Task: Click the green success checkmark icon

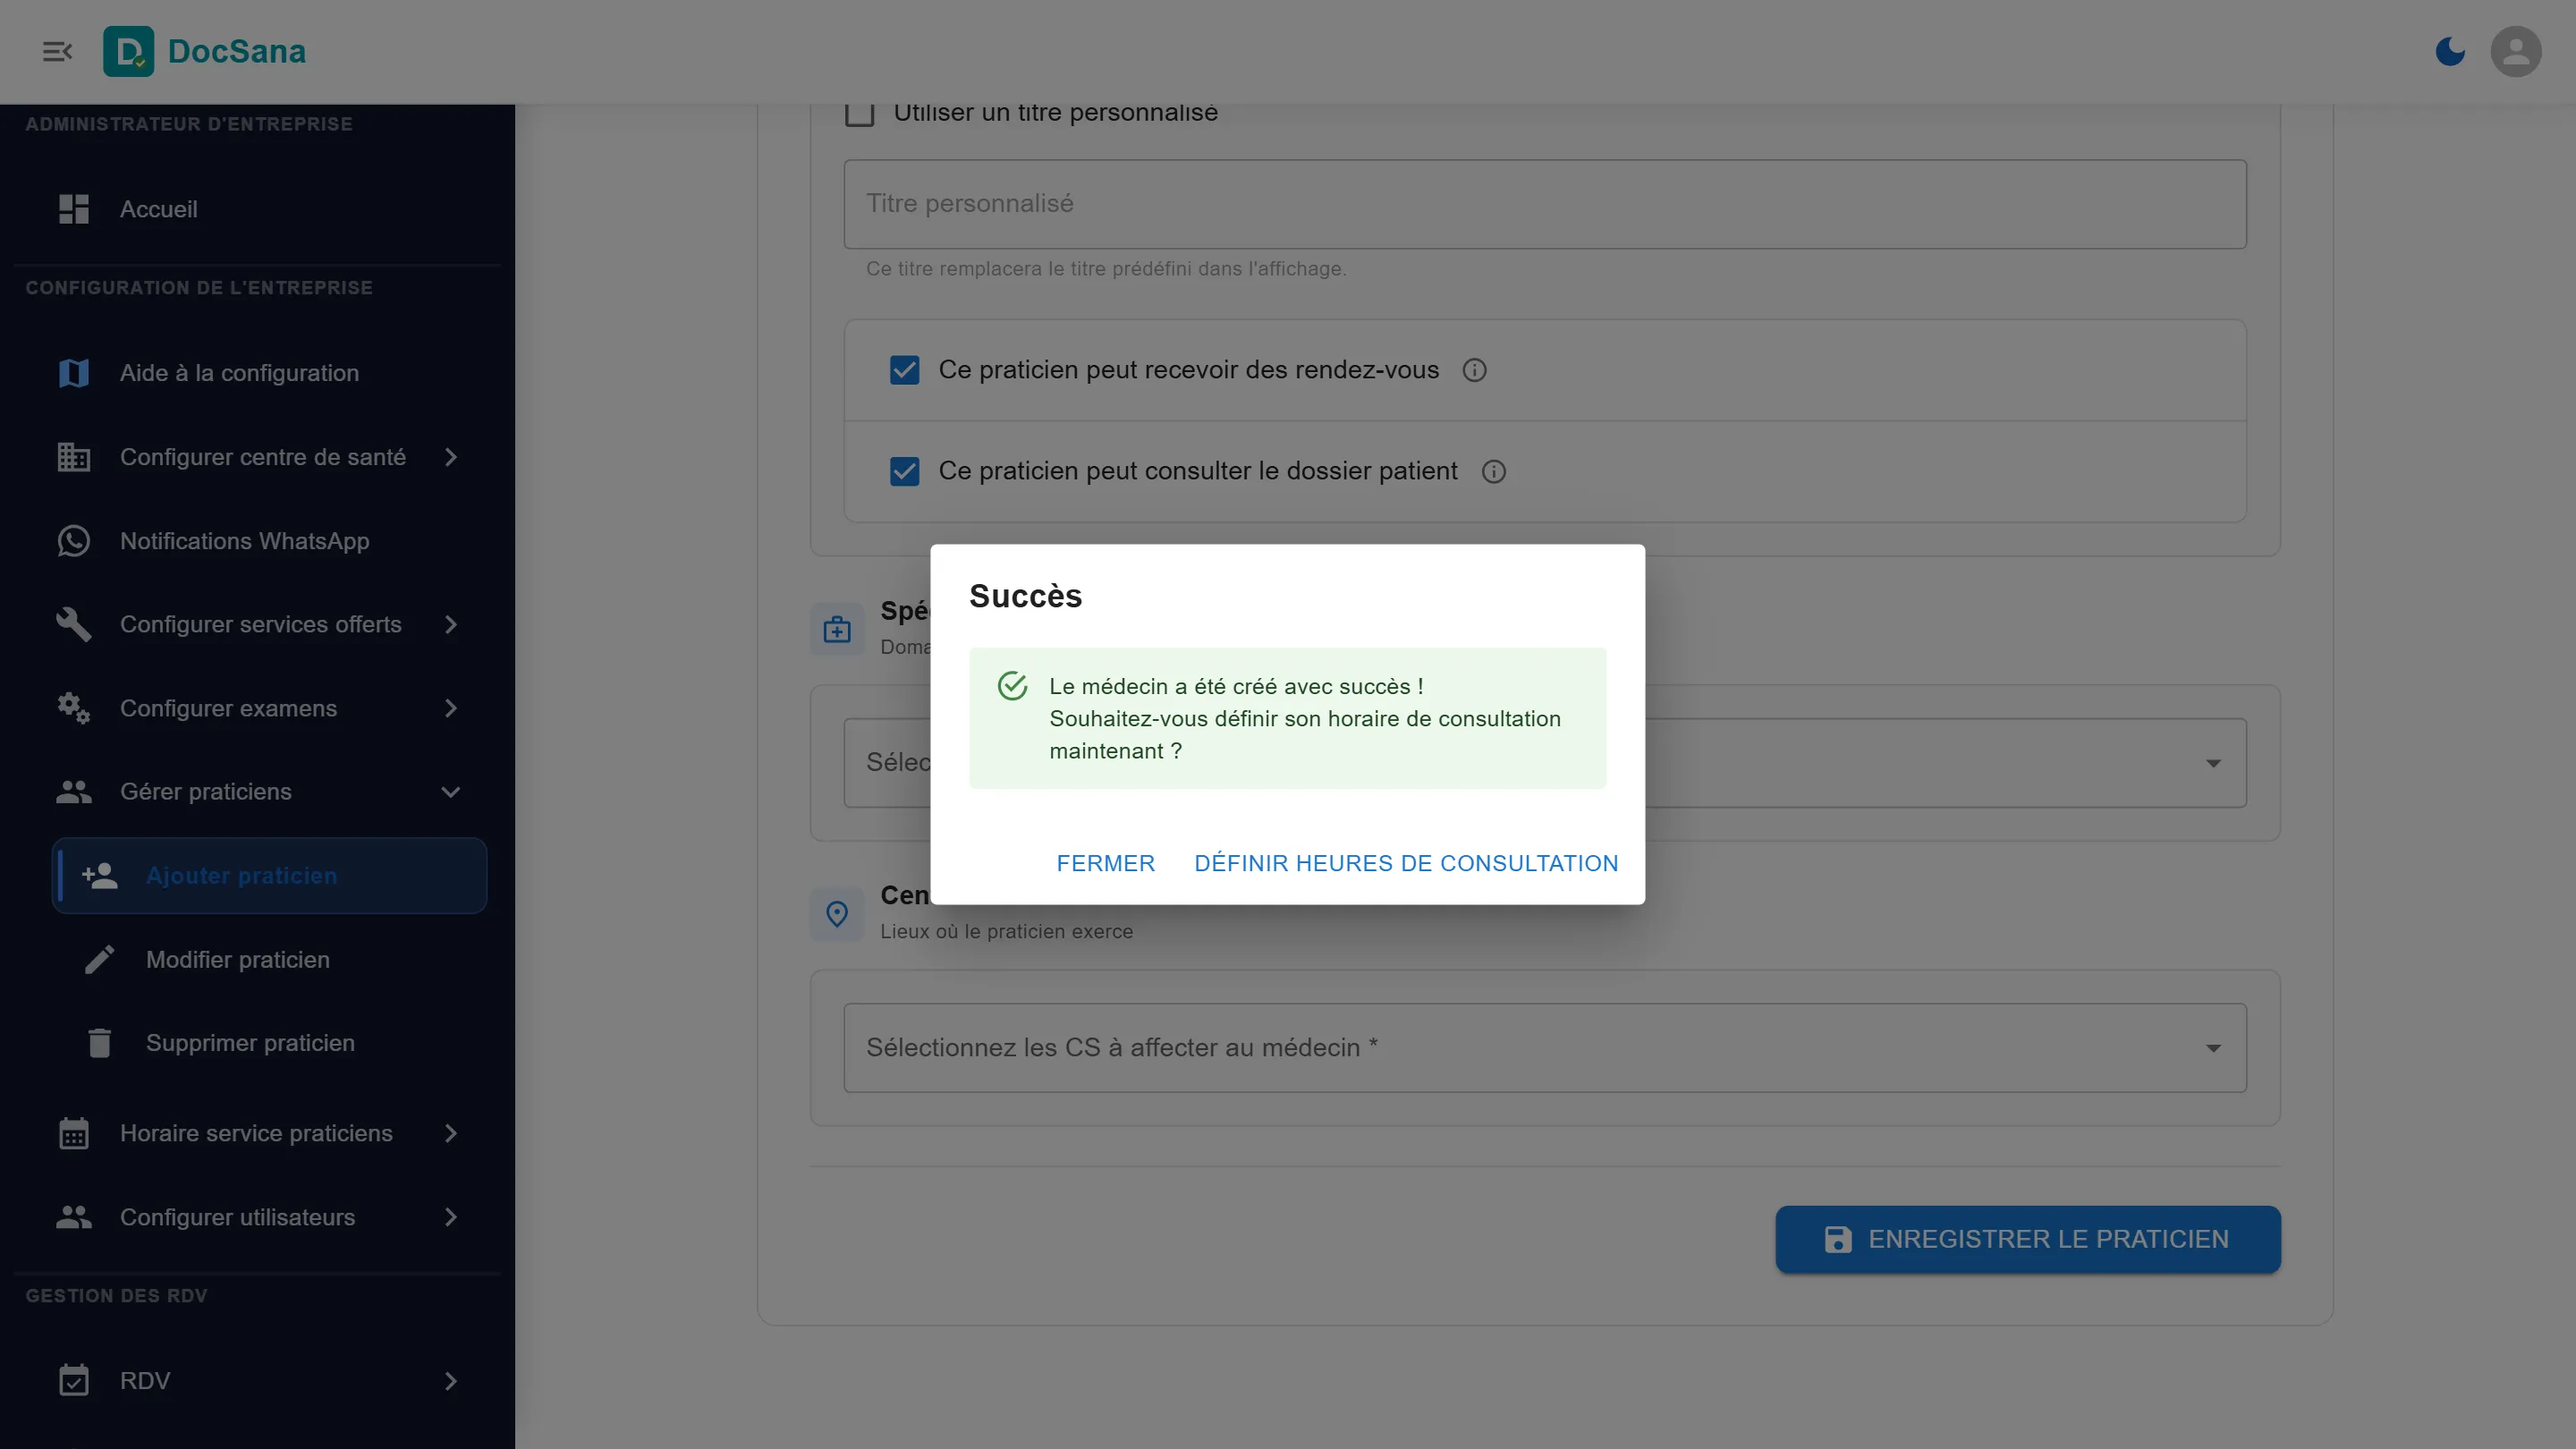Action: tap(1012, 686)
